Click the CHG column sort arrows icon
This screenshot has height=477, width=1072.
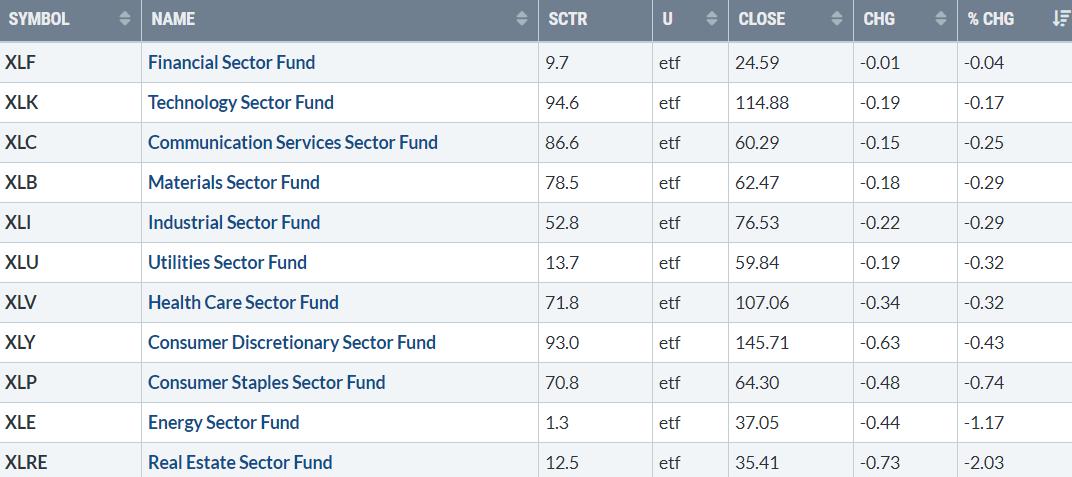(940, 19)
